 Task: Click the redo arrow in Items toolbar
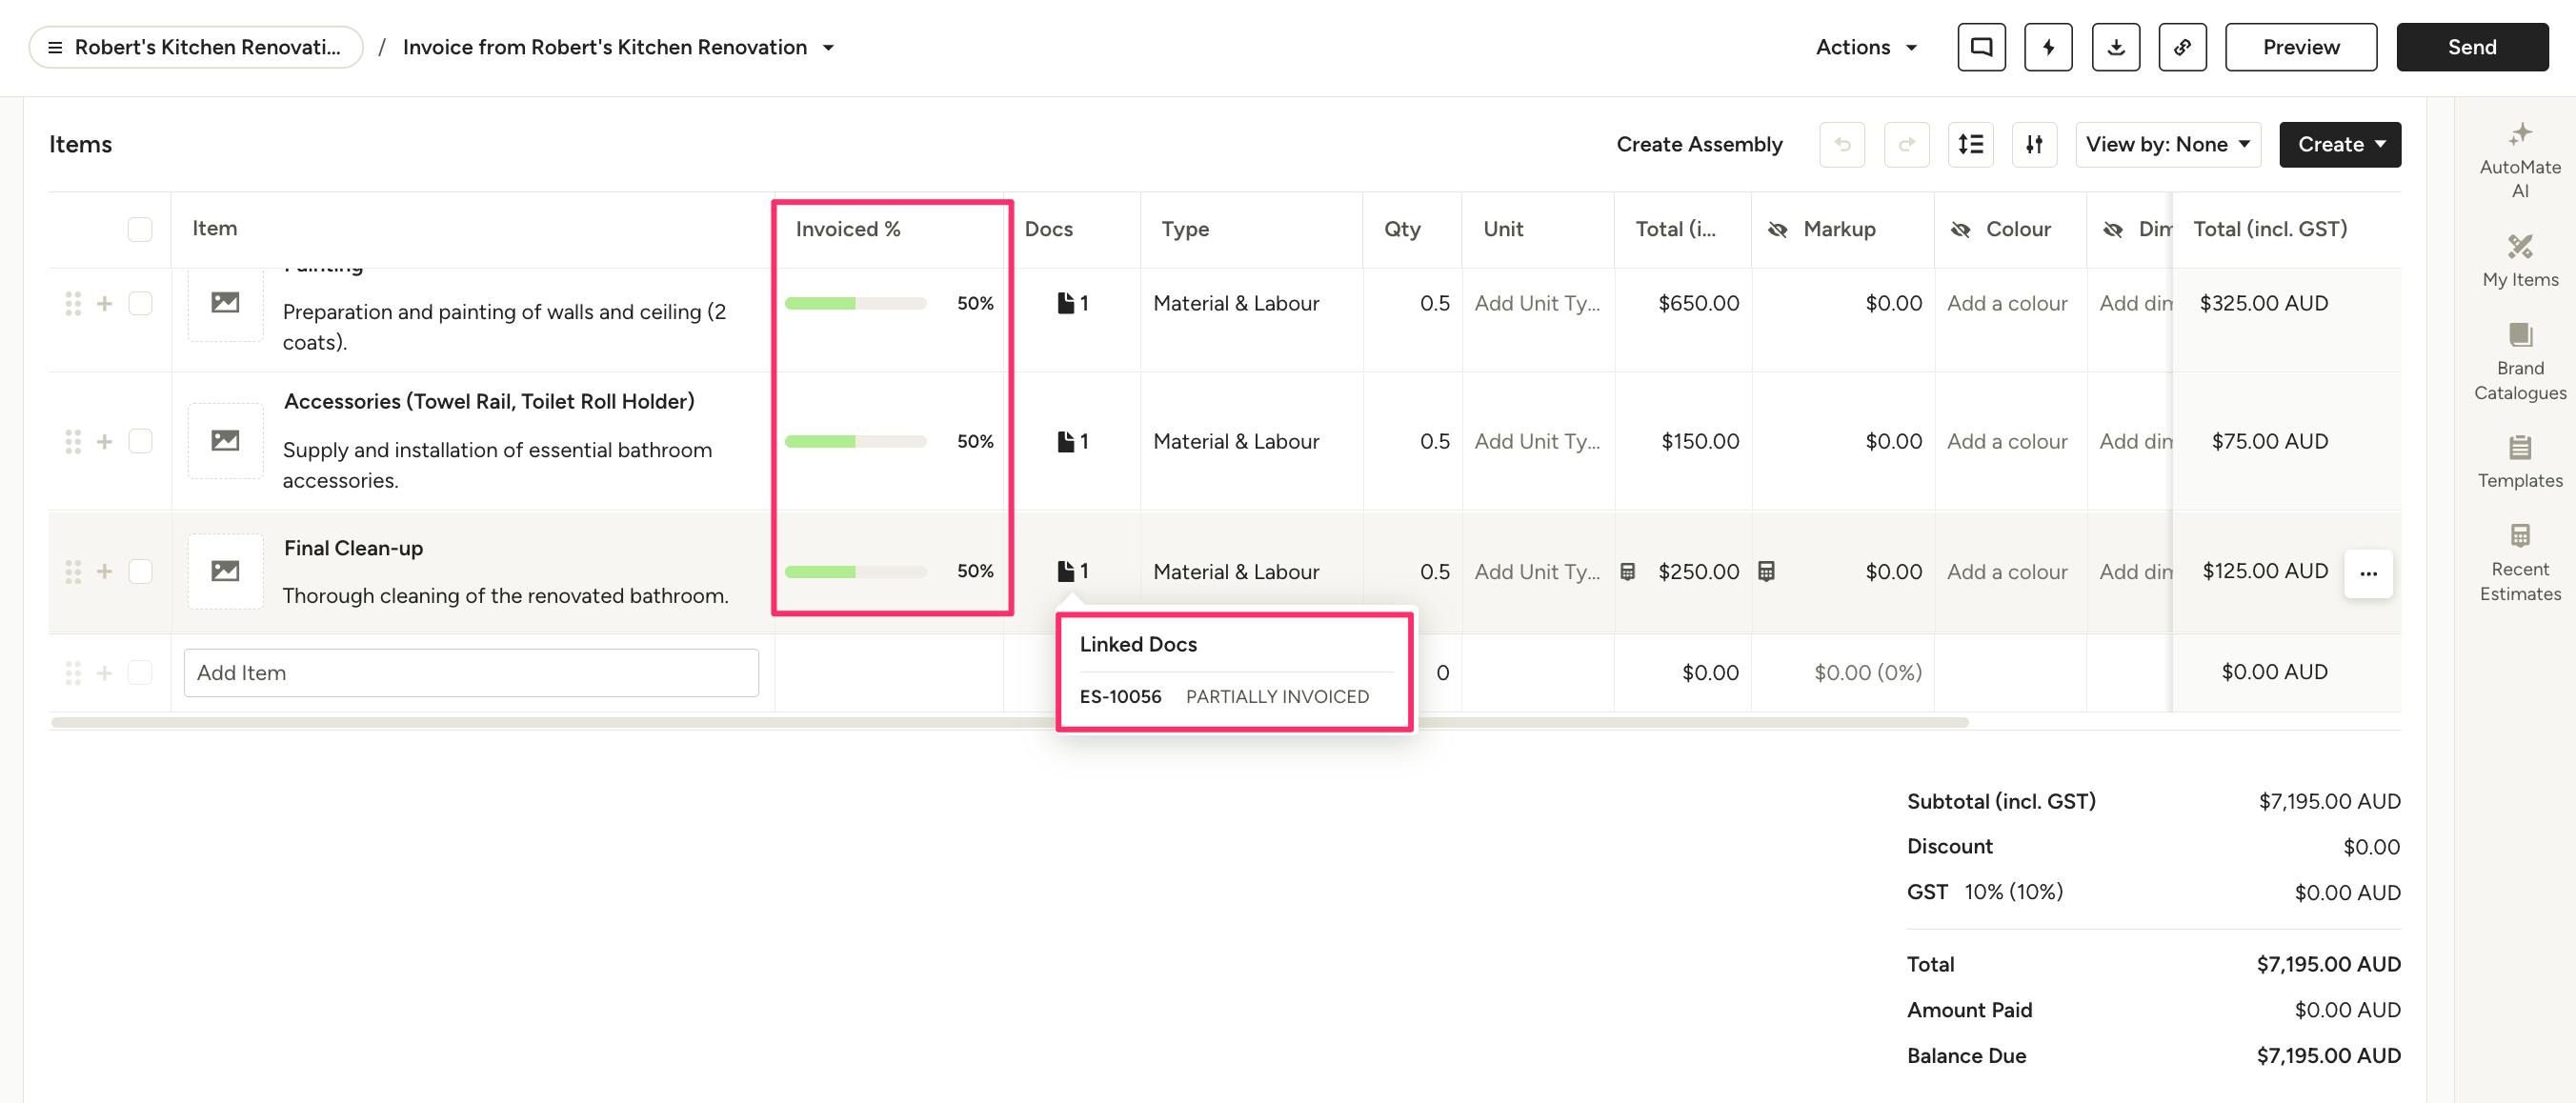pos(1906,145)
